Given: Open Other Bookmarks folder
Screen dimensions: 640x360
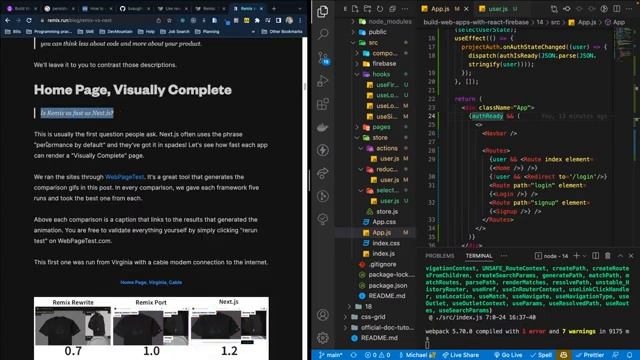Looking at the screenshot, I should [x=282, y=31].
